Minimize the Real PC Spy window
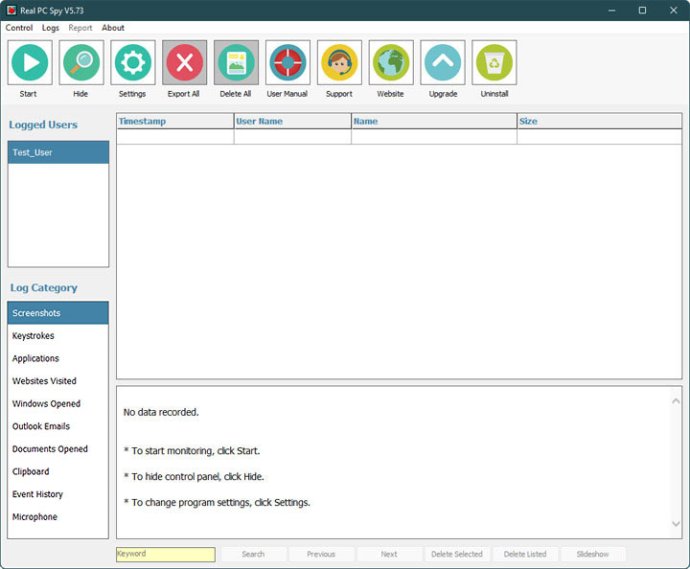 coord(612,10)
